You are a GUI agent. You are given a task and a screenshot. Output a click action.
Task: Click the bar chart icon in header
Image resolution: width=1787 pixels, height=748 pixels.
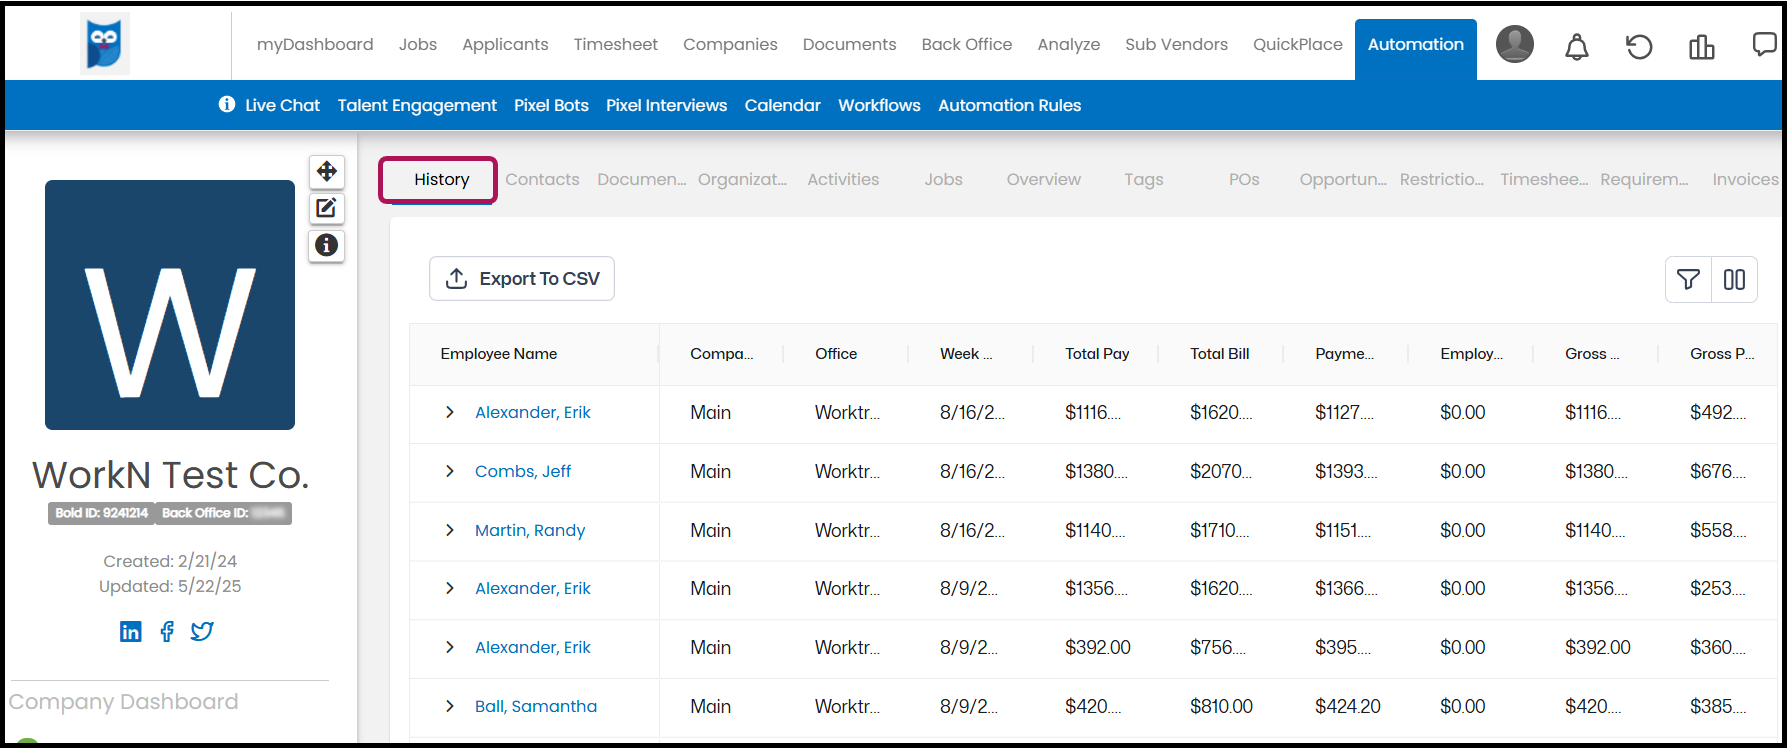click(1702, 46)
